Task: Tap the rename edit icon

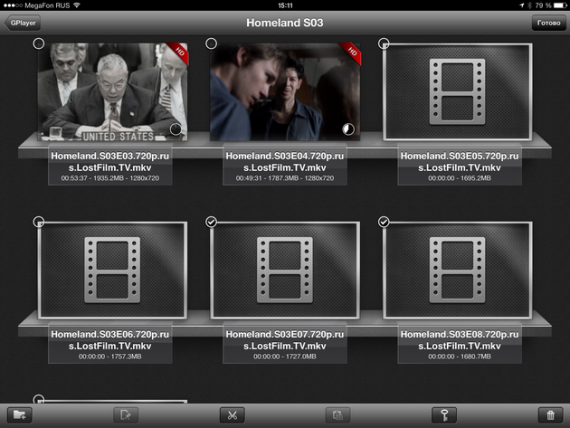Action: (x=125, y=415)
